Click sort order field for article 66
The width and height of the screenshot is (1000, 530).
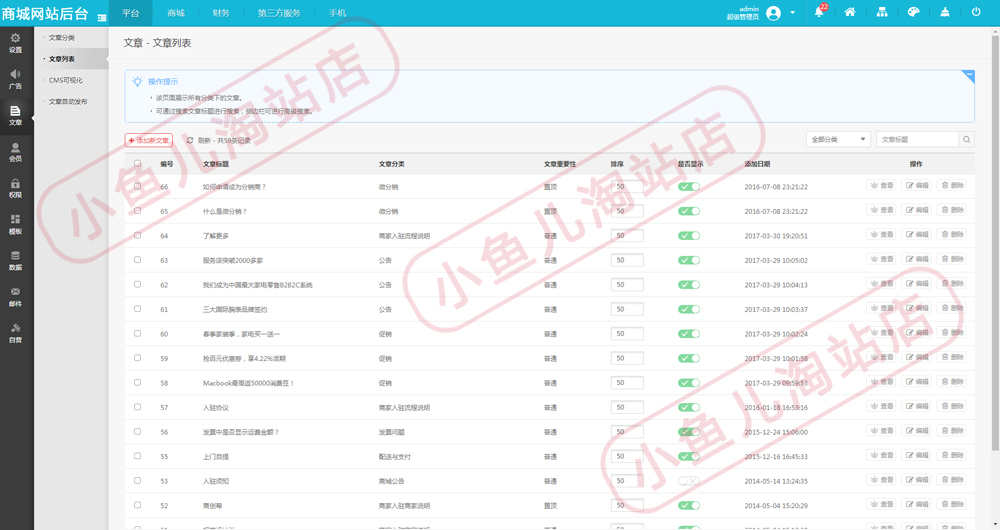627,186
